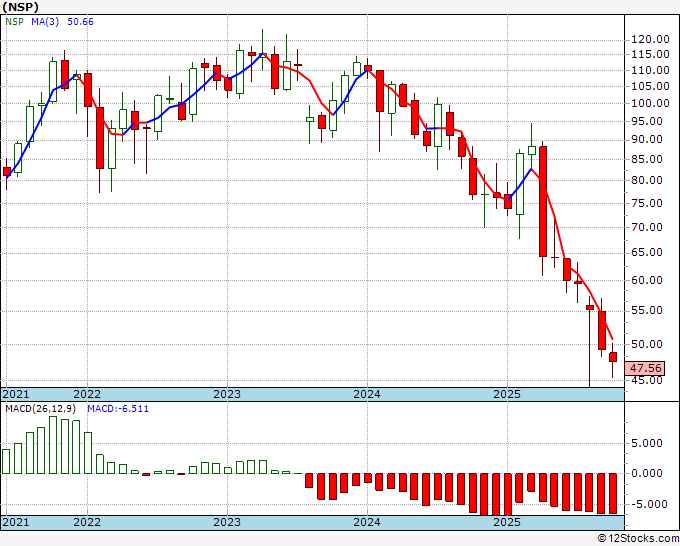Viewport: 680px width, 546px height.
Task: Click 2022 on the price chart timeline
Action: pos(87,394)
